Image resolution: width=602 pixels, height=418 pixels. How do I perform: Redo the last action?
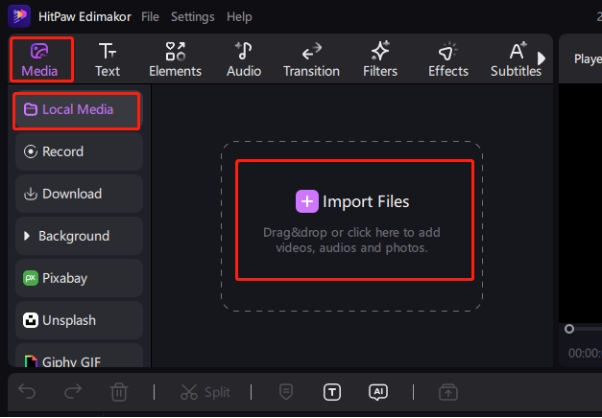[x=73, y=392]
